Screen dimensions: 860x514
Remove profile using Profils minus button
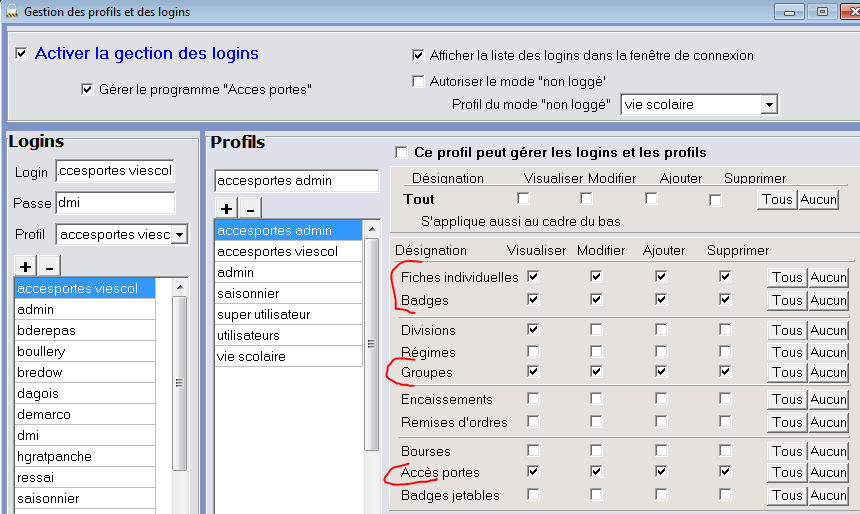[x=250, y=208]
